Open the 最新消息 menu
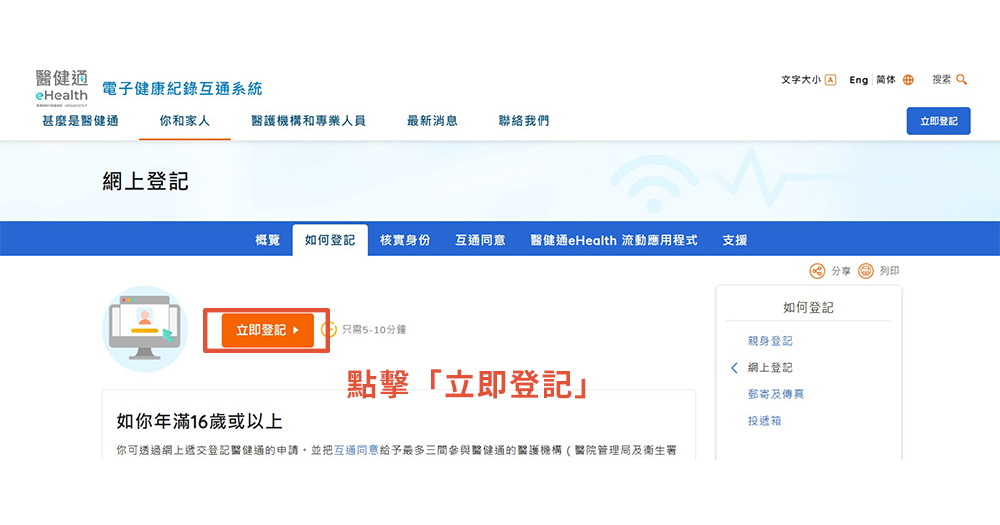 click(432, 121)
